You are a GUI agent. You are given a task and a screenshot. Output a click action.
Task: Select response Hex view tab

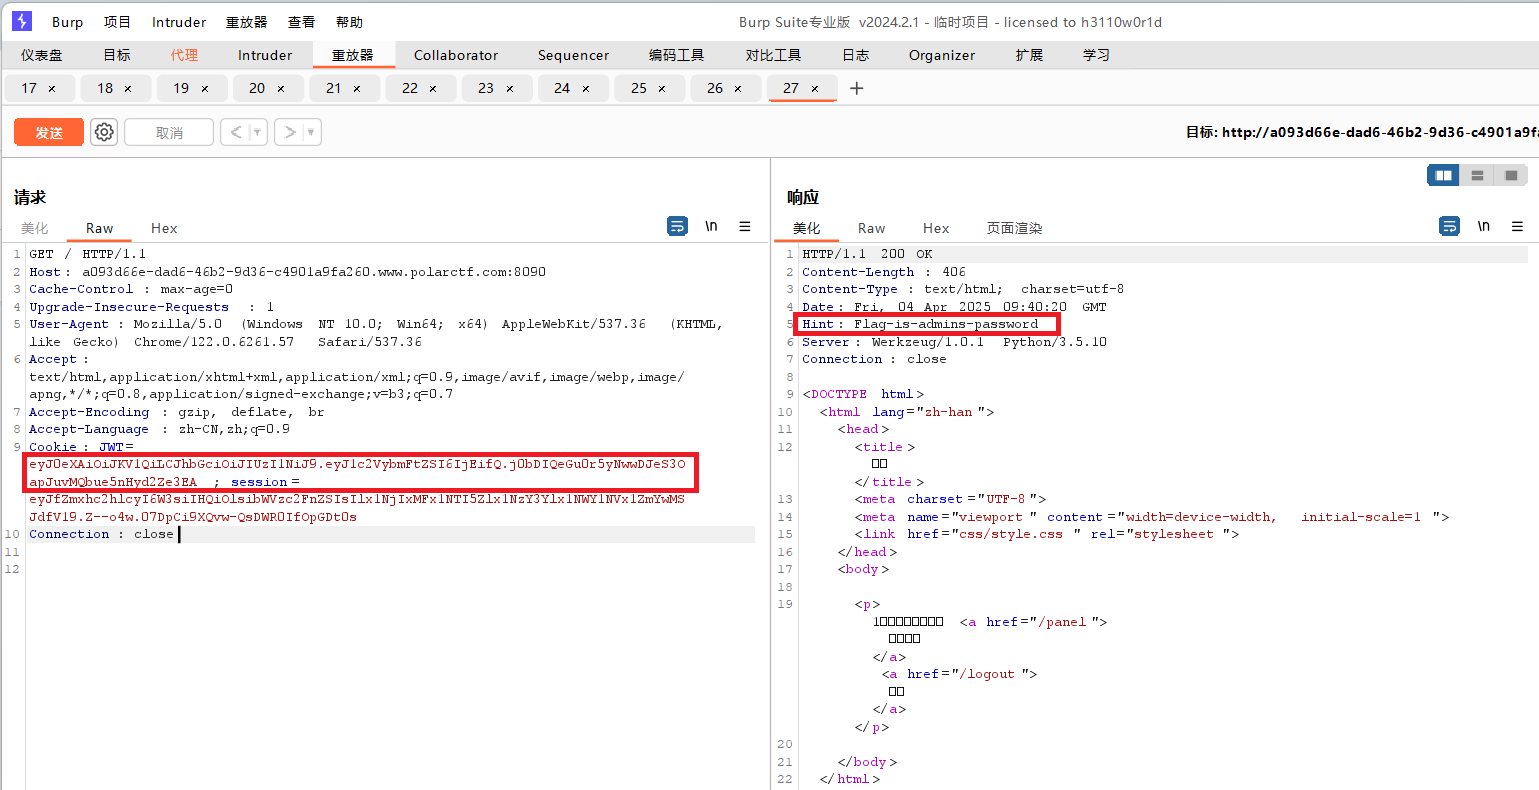tap(936, 228)
